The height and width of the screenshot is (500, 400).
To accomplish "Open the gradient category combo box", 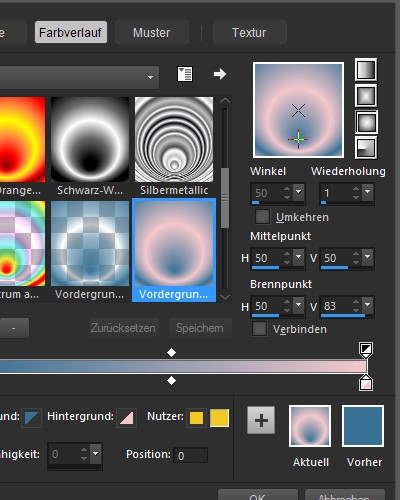I will (x=79, y=77).
